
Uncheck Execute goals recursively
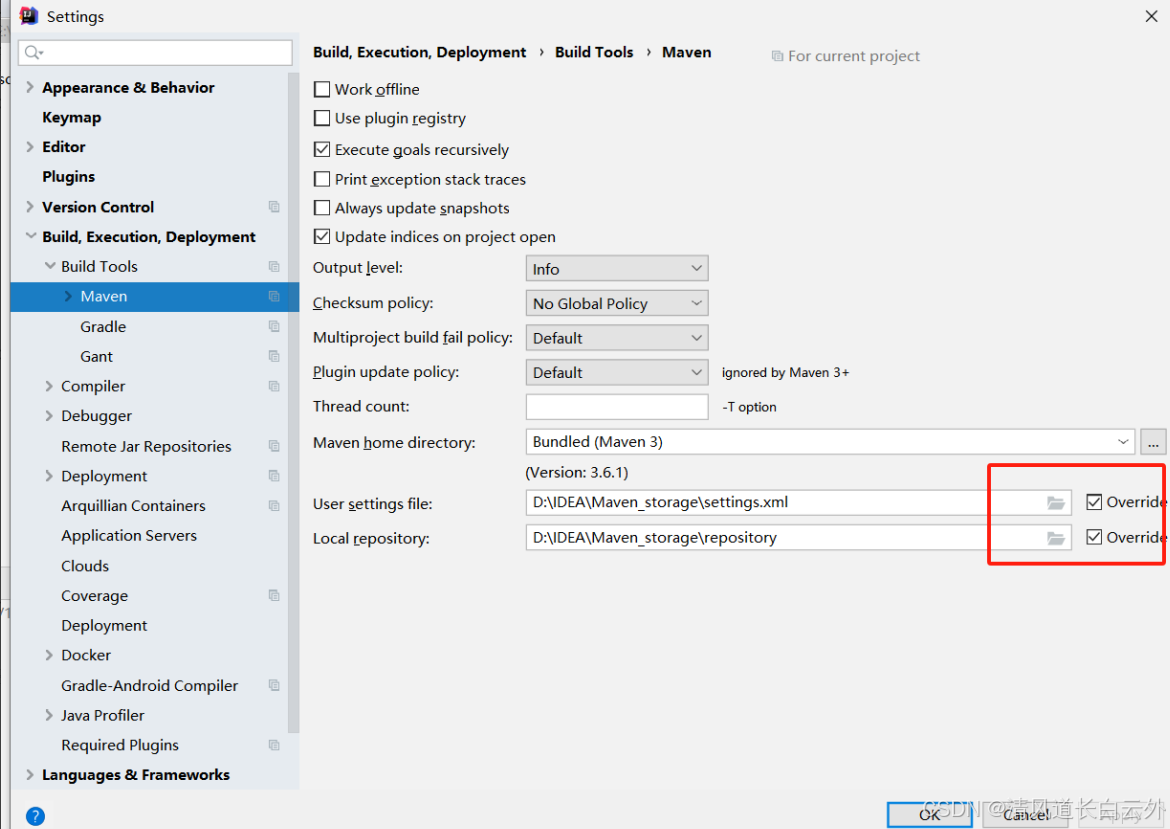pyautogui.click(x=322, y=149)
